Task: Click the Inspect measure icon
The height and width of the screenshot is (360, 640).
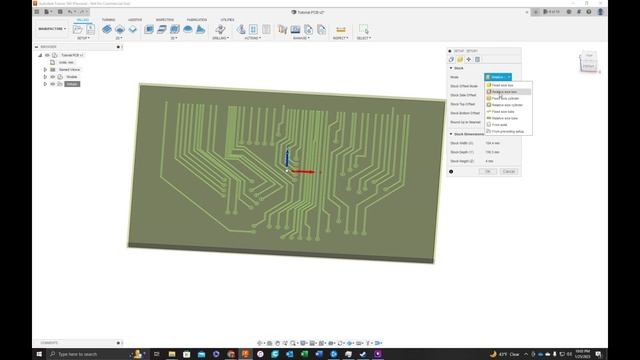Action: (341, 29)
